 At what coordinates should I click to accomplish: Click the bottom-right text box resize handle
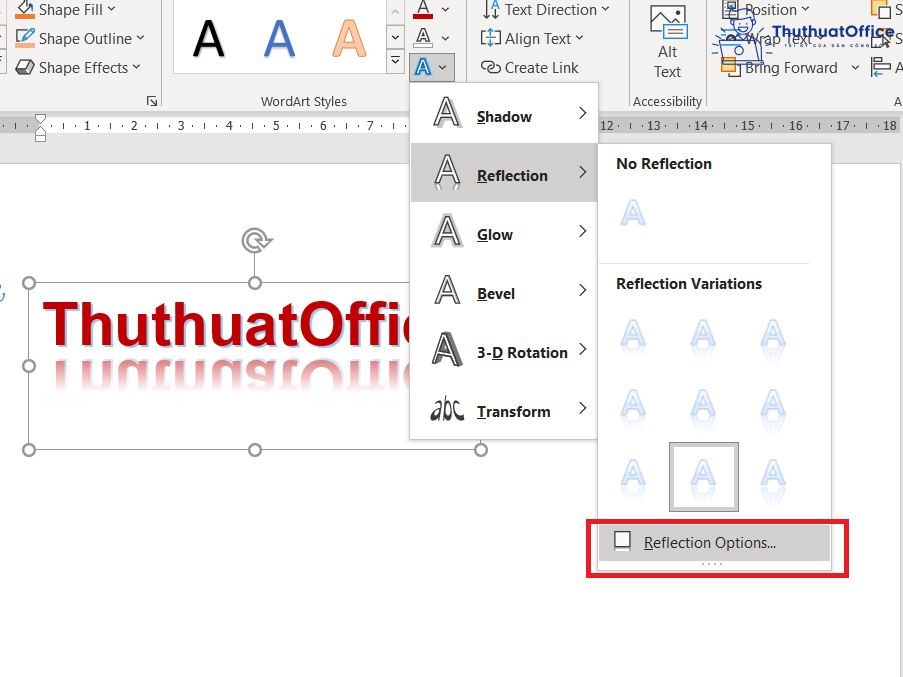click(481, 450)
